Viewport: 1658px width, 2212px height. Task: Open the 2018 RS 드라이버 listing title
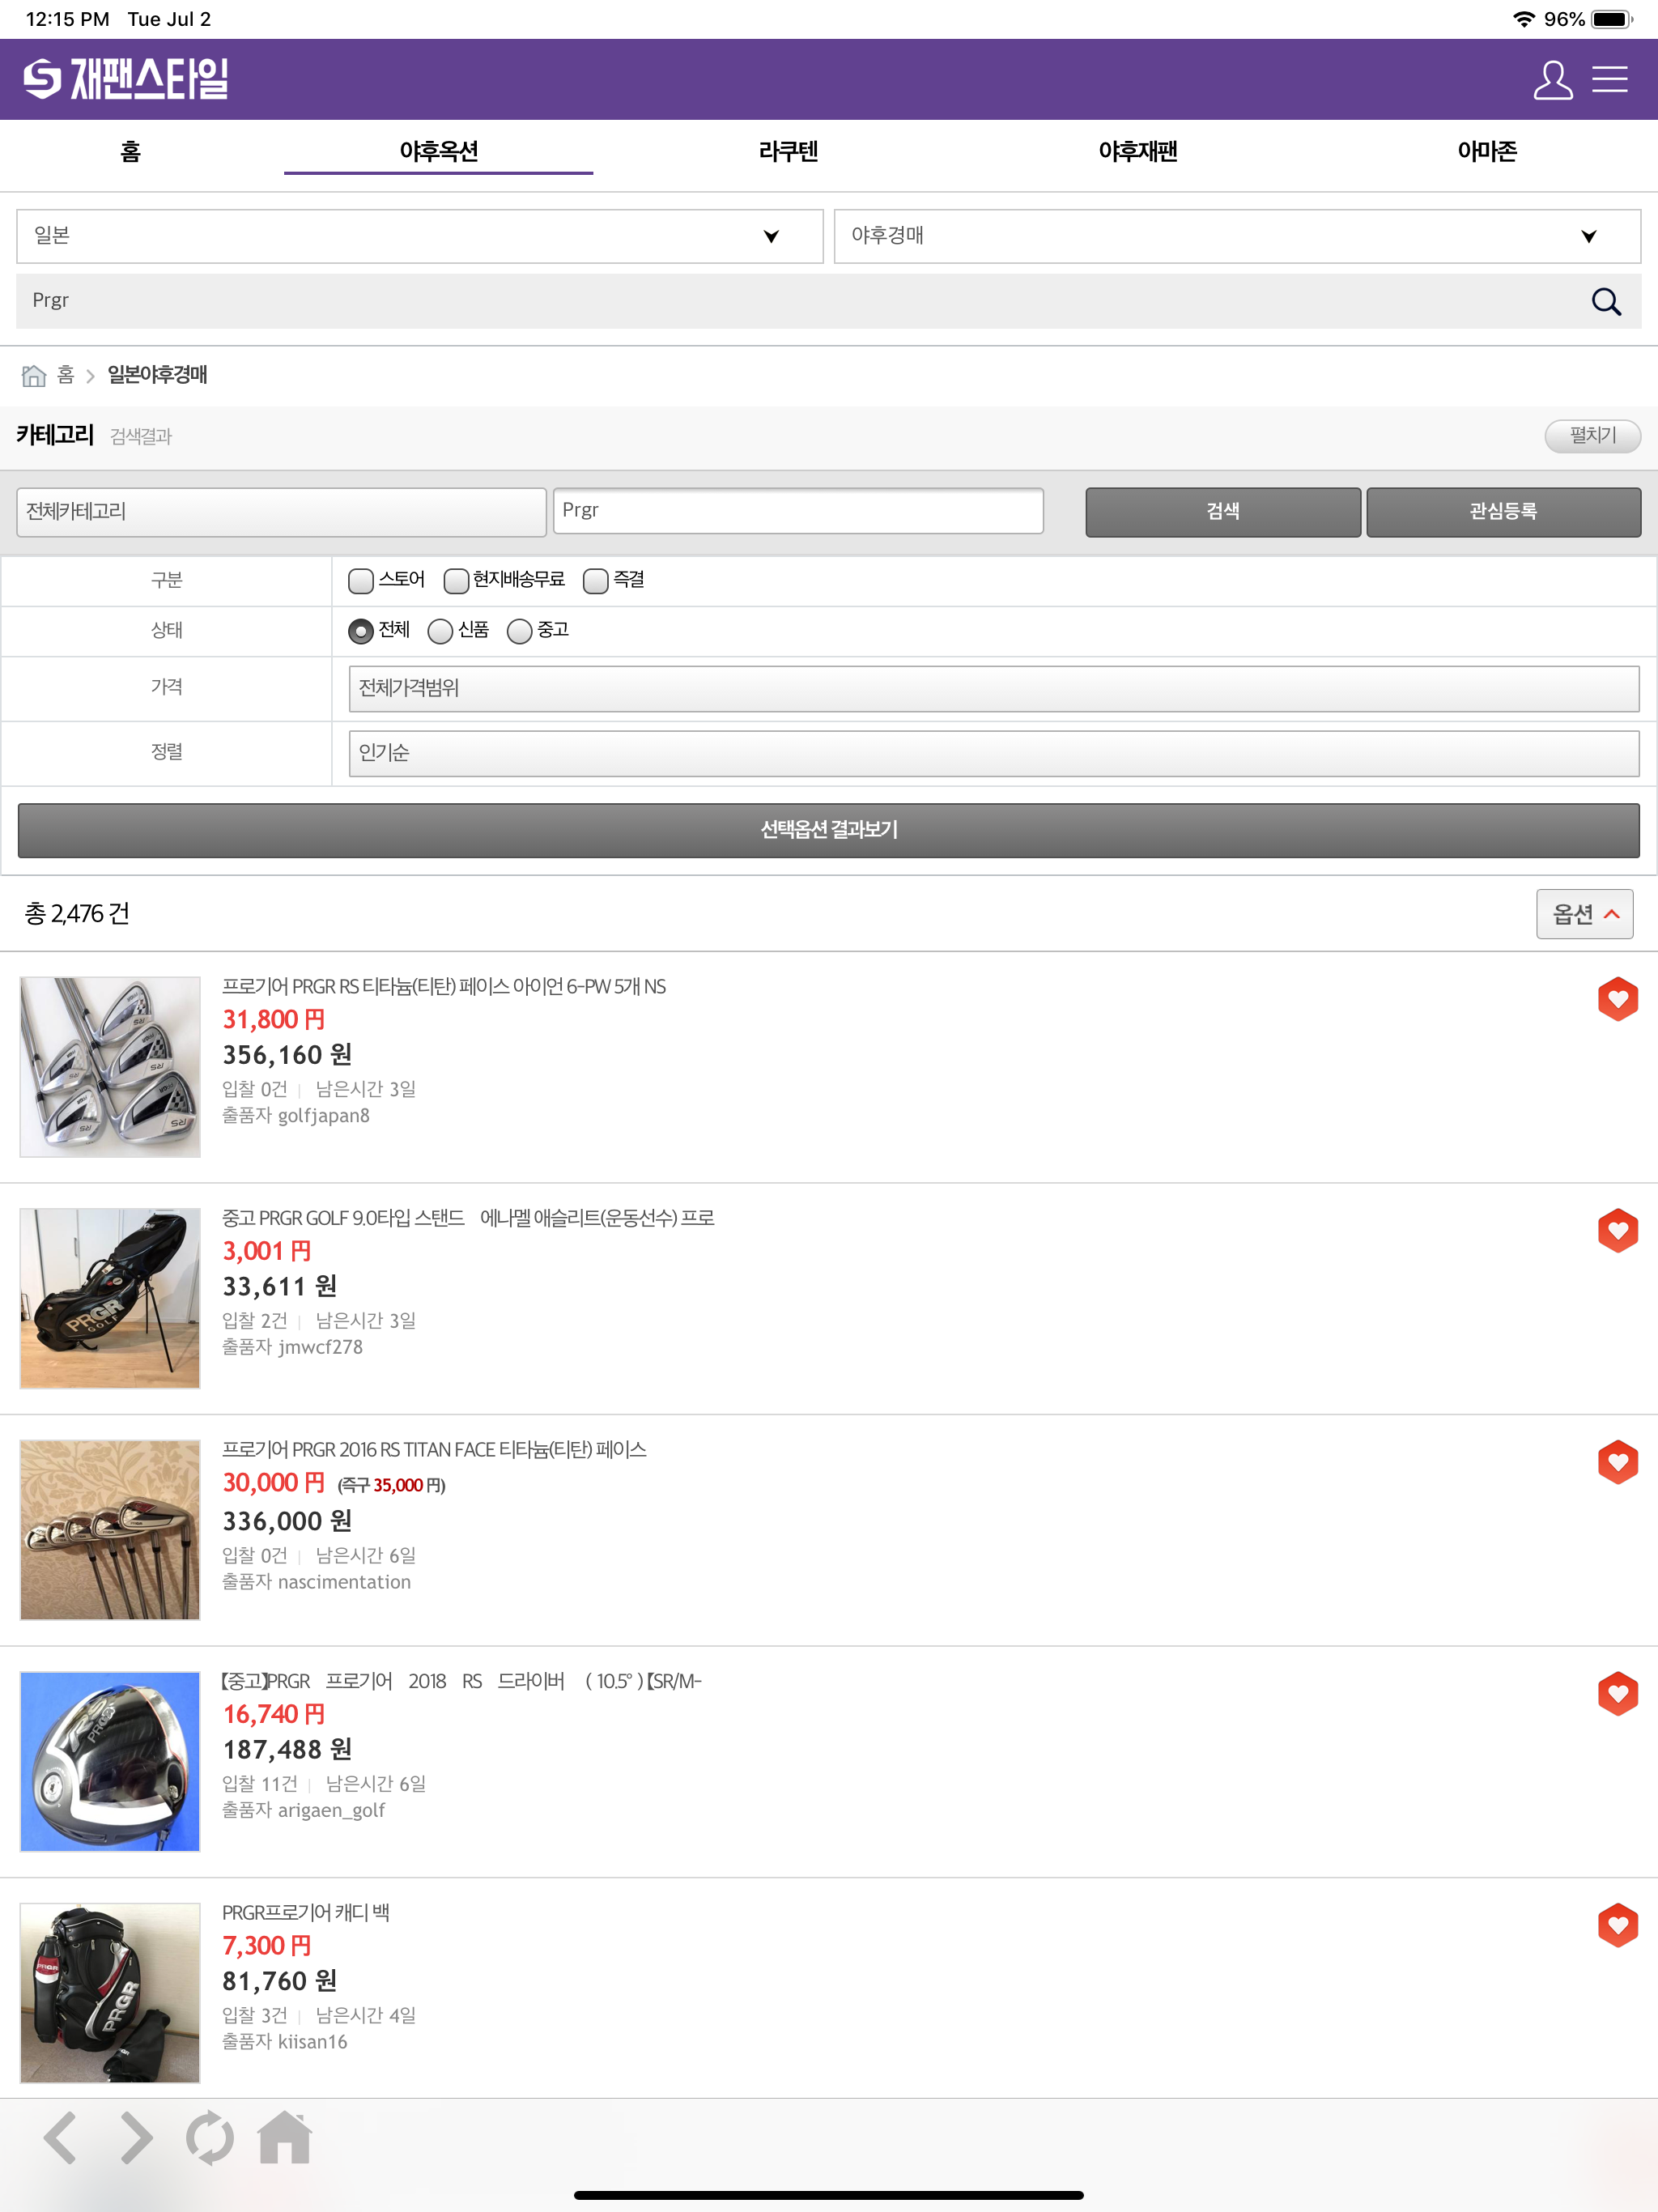[x=462, y=1681]
